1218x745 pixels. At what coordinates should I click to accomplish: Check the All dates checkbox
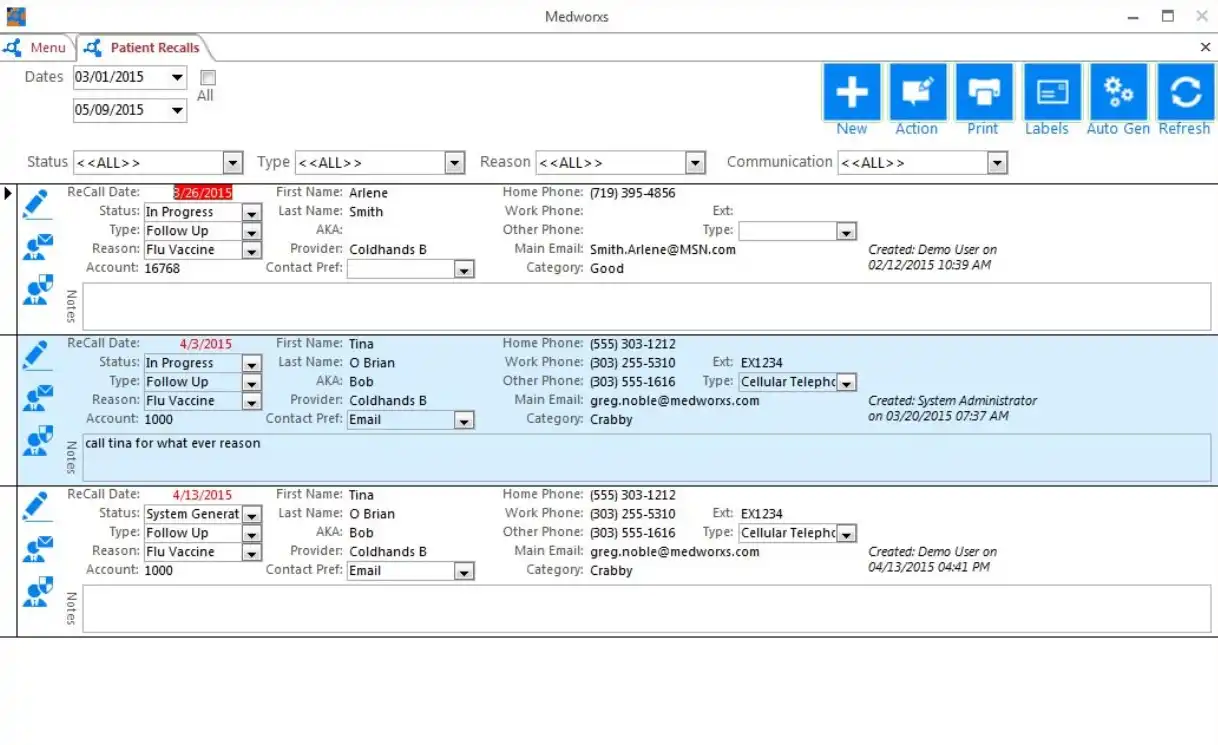pos(207,77)
